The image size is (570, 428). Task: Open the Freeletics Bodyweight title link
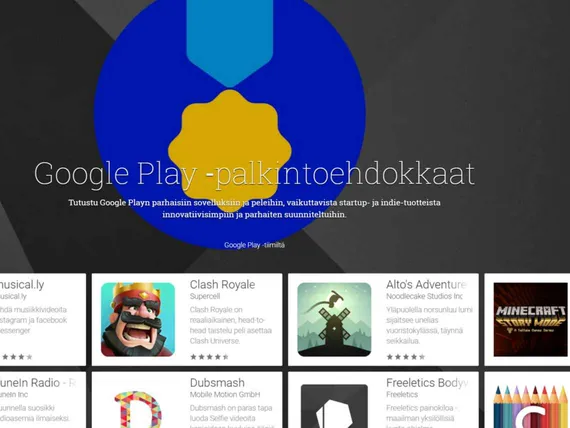[427, 383]
